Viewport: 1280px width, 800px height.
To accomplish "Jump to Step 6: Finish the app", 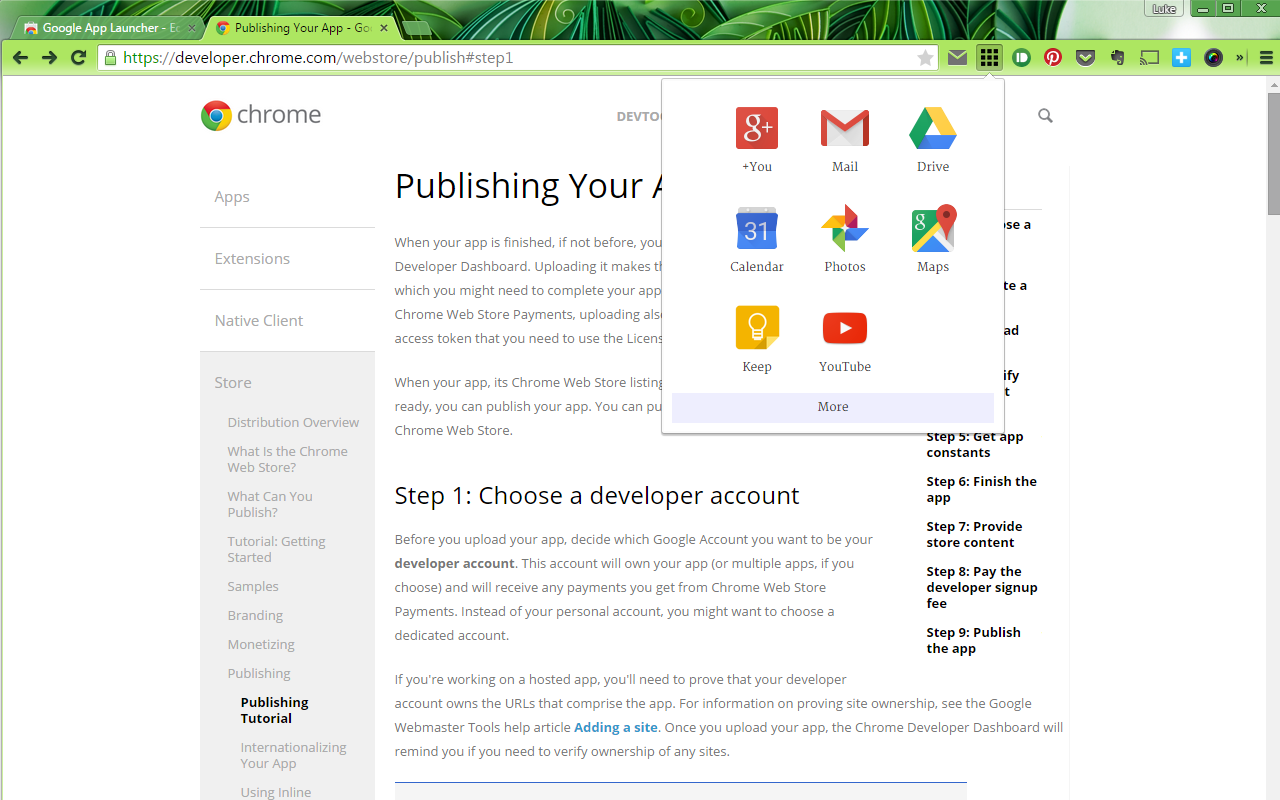I will 981,489.
